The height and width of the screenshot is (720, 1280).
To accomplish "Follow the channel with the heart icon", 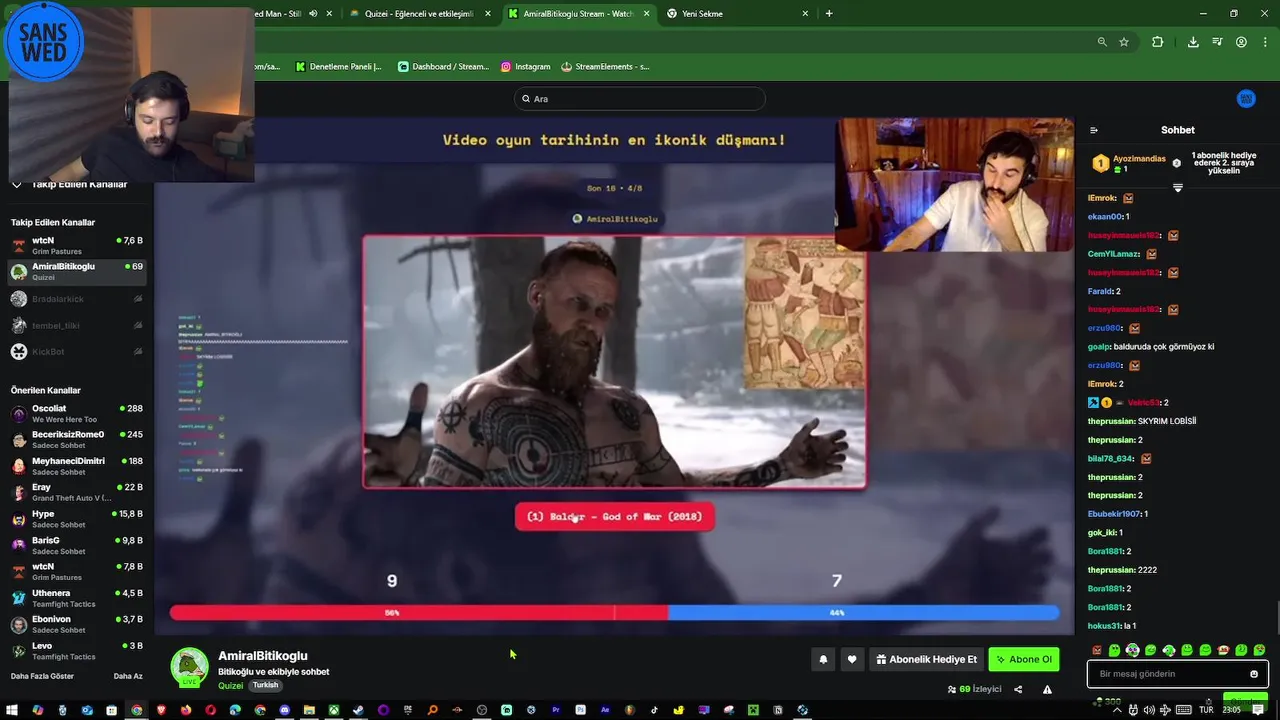I will click(x=852, y=659).
